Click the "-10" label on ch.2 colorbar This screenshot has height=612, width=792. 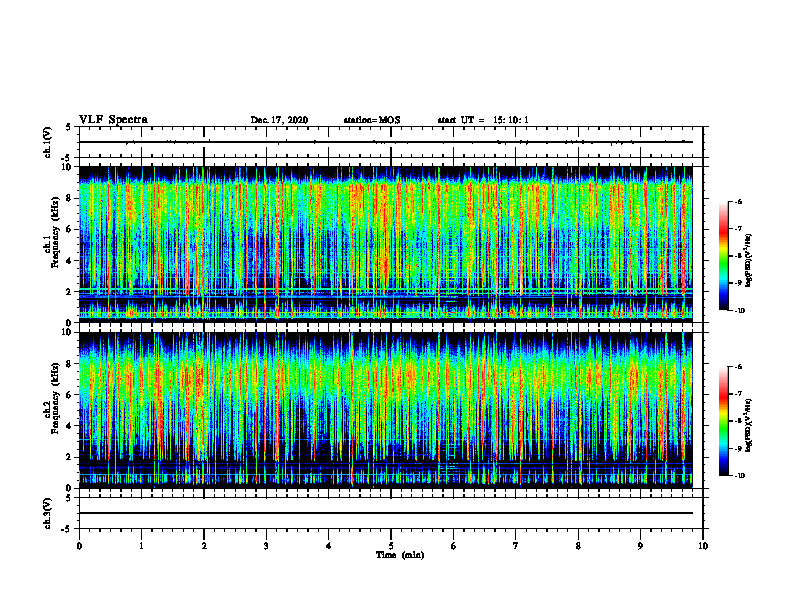point(739,476)
